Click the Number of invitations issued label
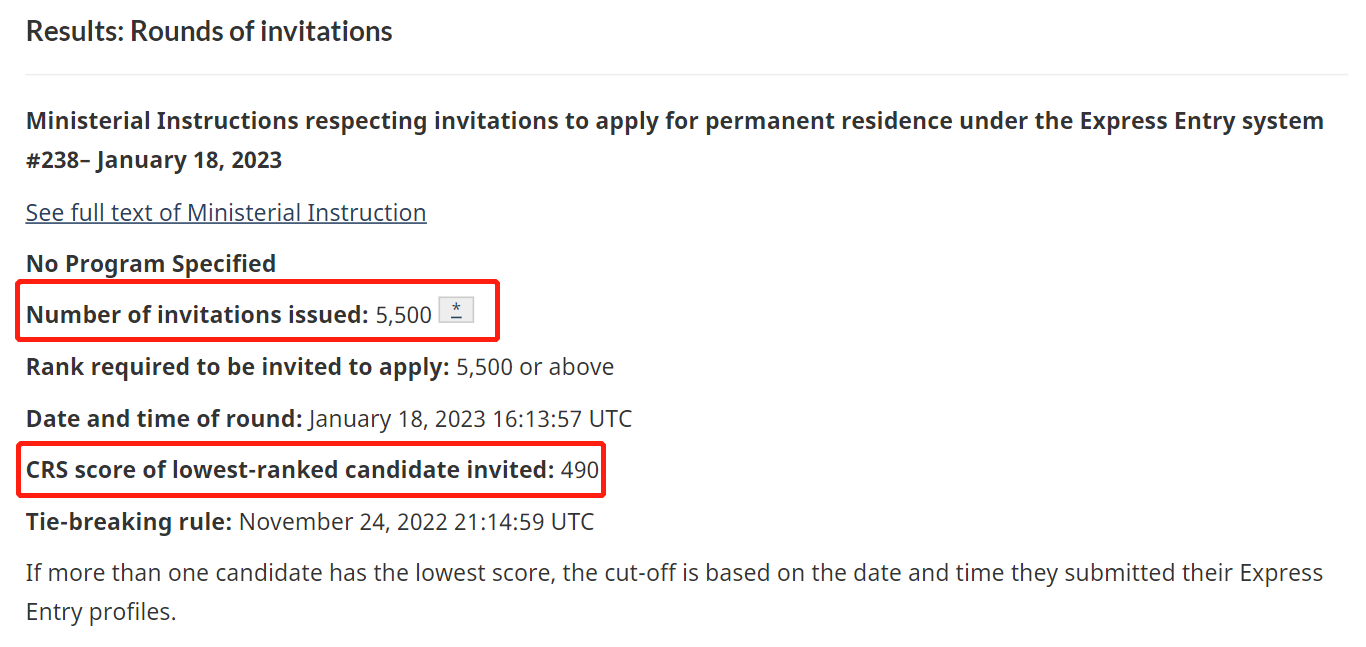 pyautogui.click(x=197, y=315)
